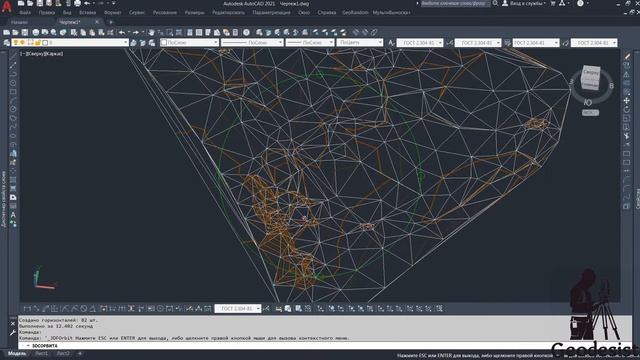
Task: Open the plot style ПоЦвету dropdown
Action: [x=360, y=42]
